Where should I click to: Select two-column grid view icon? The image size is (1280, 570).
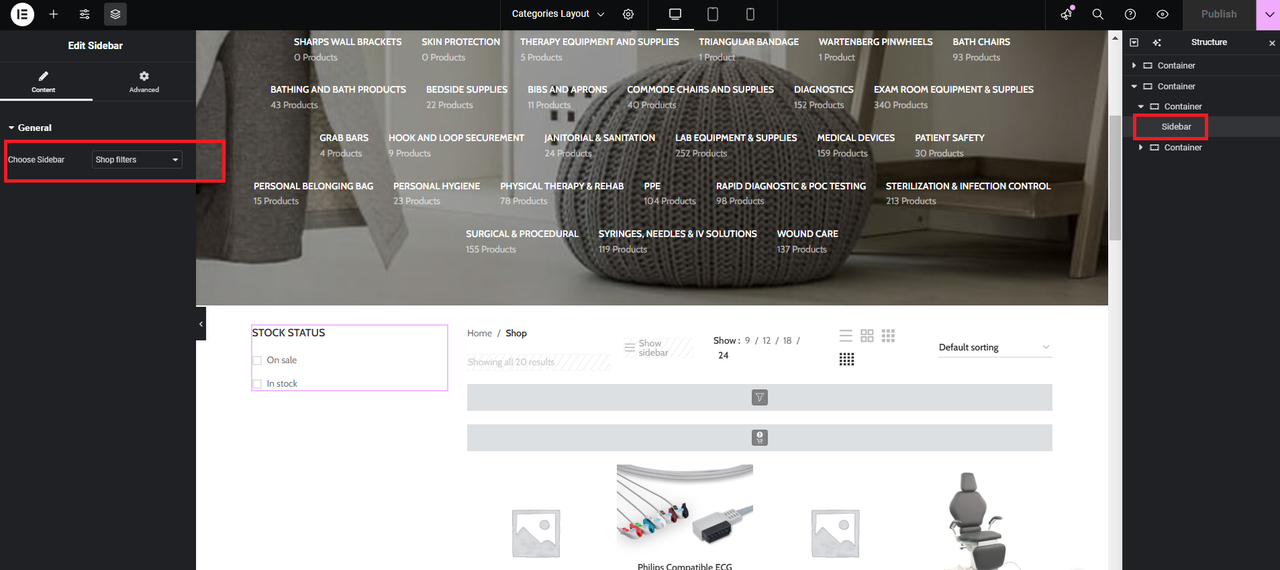point(867,335)
